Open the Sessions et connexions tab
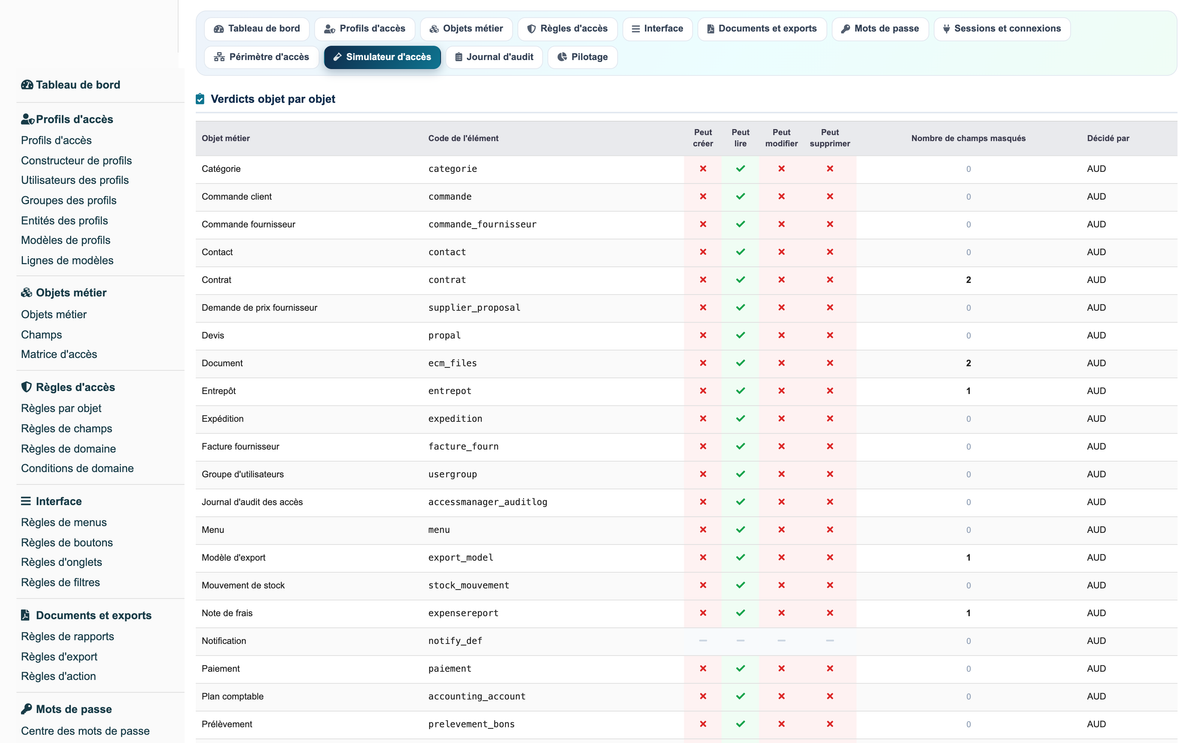This screenshot has height=743, width=1200. pos(1002,29)
